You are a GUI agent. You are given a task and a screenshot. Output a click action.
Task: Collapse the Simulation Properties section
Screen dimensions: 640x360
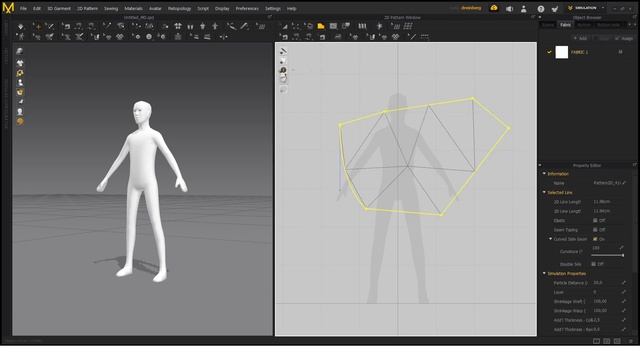coord(544,273)
